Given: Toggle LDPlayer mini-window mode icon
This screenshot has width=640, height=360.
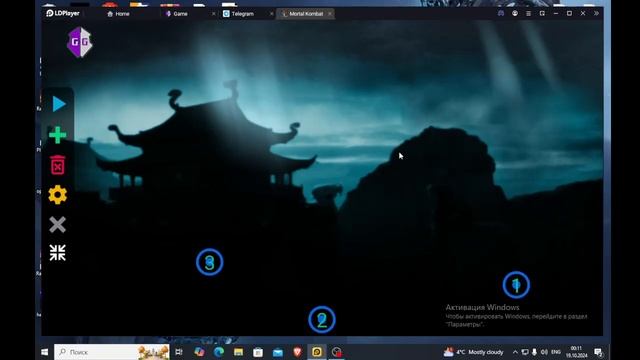Looking at the screenshot, I should pyautogui.click(x=542, y=13).
